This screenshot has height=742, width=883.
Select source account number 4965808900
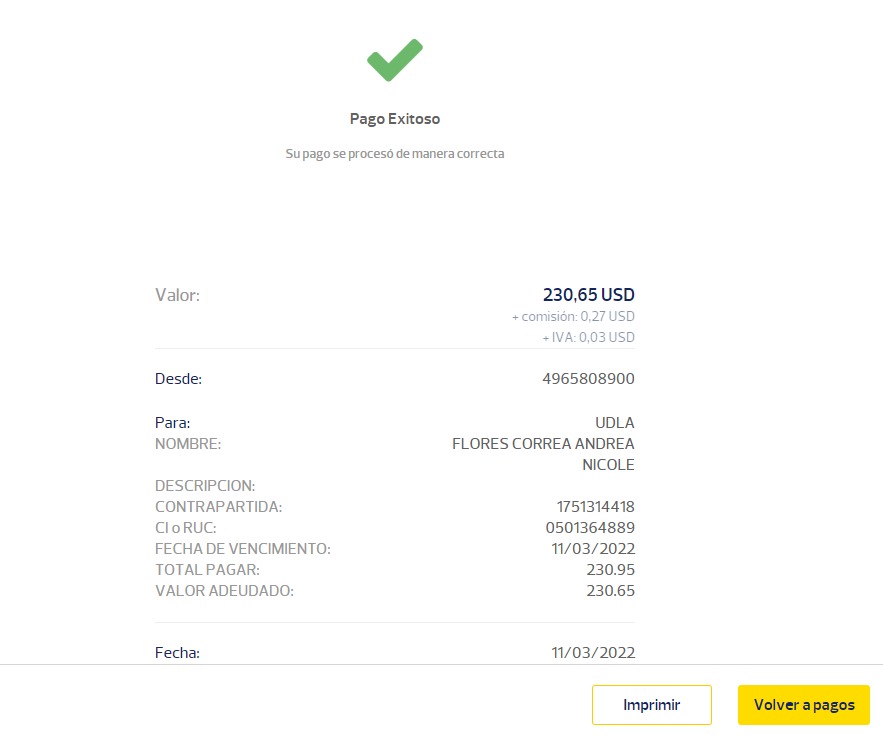pyautogui.click(x=588, y=379)
